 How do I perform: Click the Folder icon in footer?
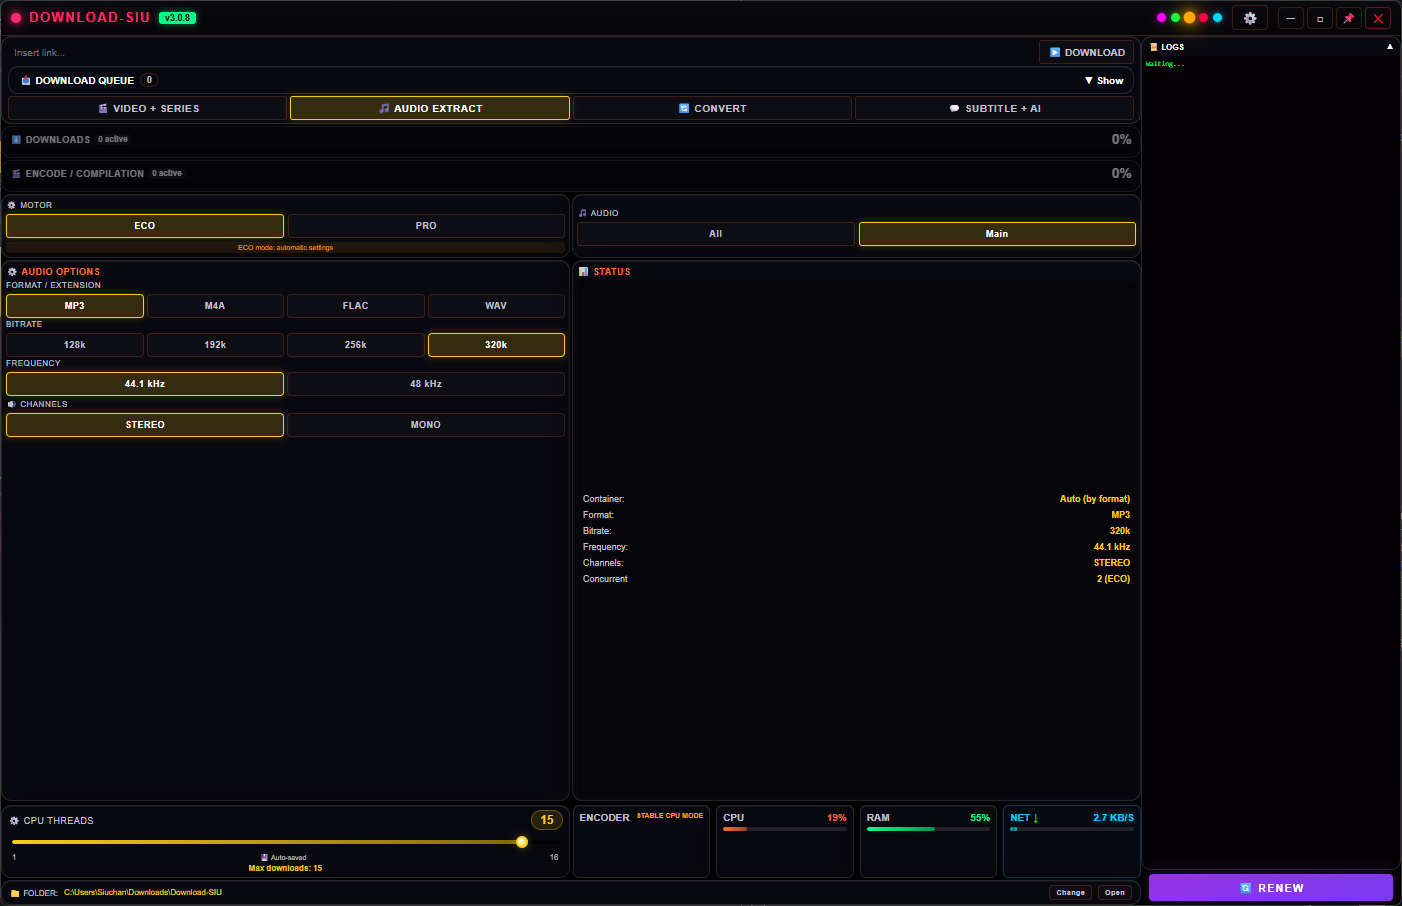(15, 894)
